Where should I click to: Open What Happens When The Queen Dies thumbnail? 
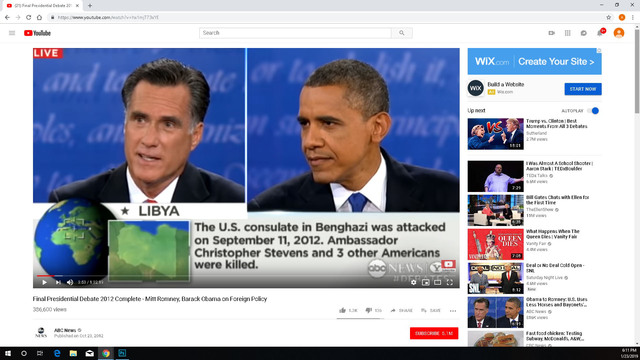click(496, 244)
